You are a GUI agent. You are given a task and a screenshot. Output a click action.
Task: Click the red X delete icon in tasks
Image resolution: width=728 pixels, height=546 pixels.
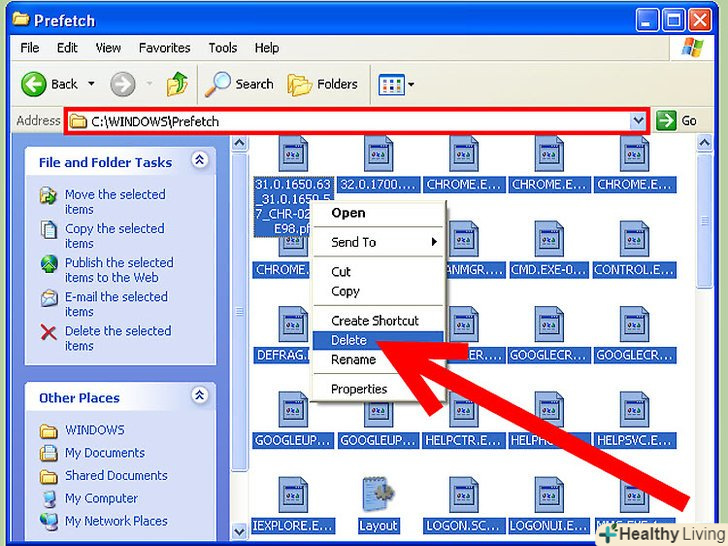(48, 333)
